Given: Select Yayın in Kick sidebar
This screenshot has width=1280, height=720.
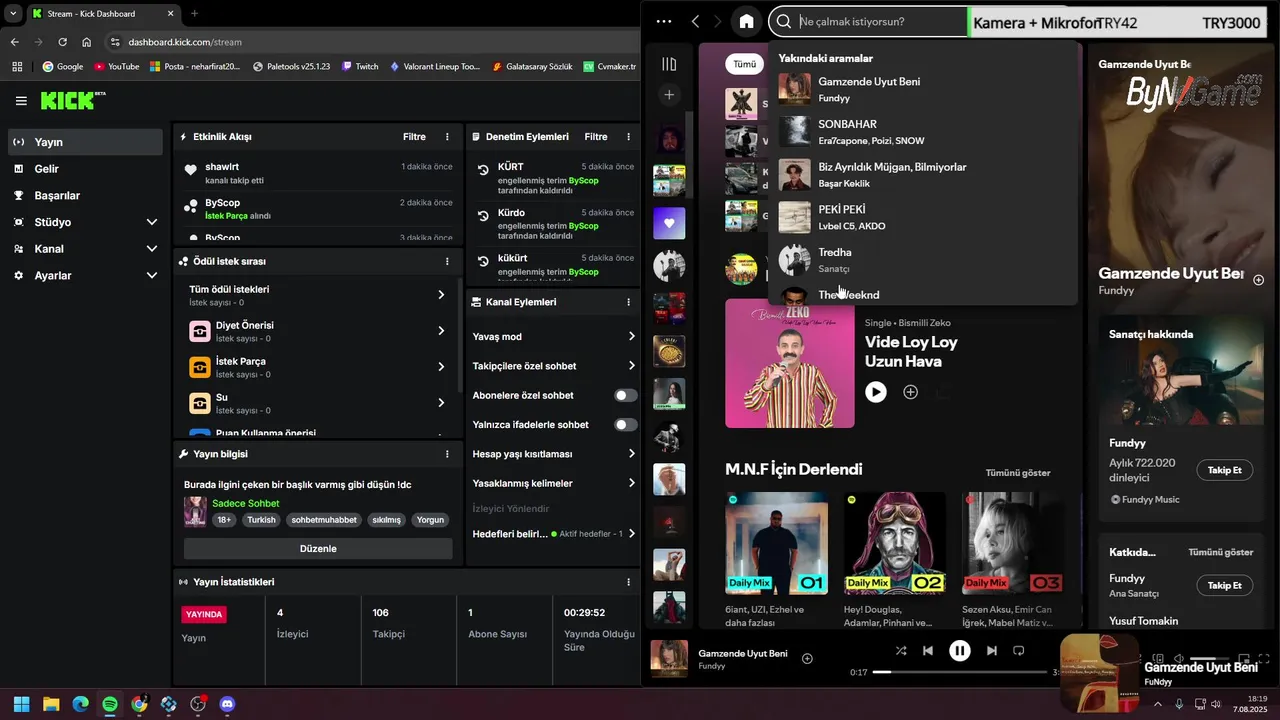Looking at the screenshot, I should click(x=84, y=142).
